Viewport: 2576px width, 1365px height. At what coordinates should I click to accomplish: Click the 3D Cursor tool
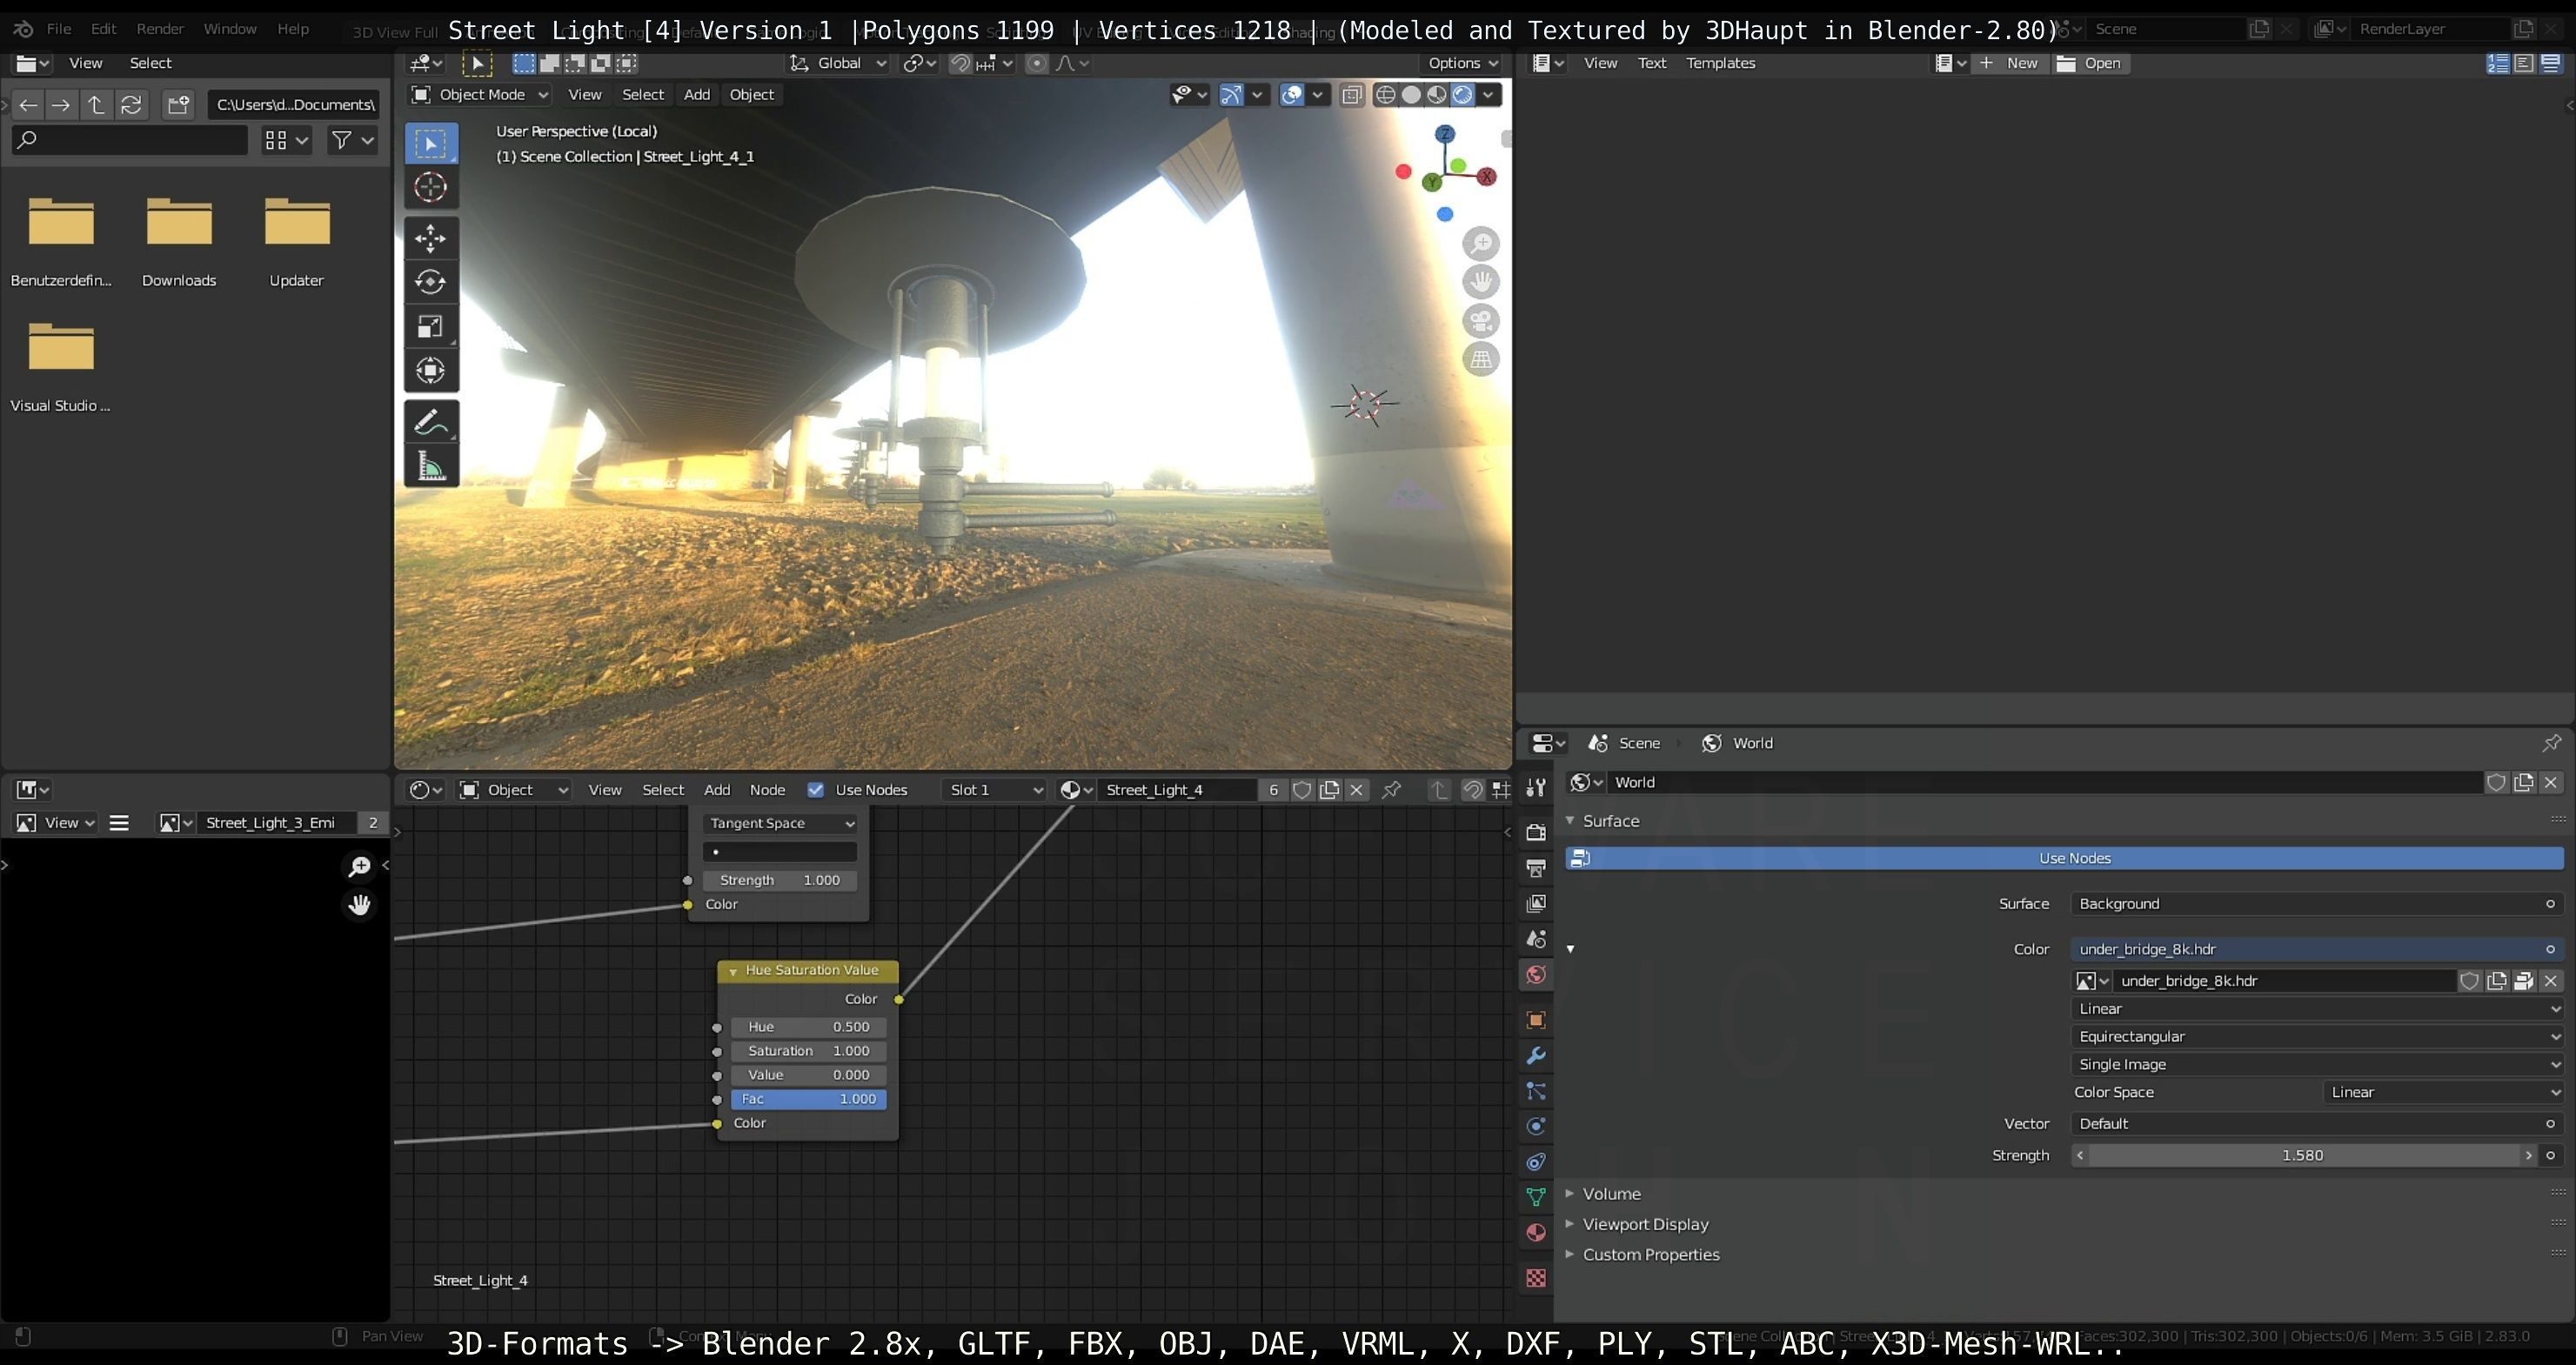pos(430,187)
